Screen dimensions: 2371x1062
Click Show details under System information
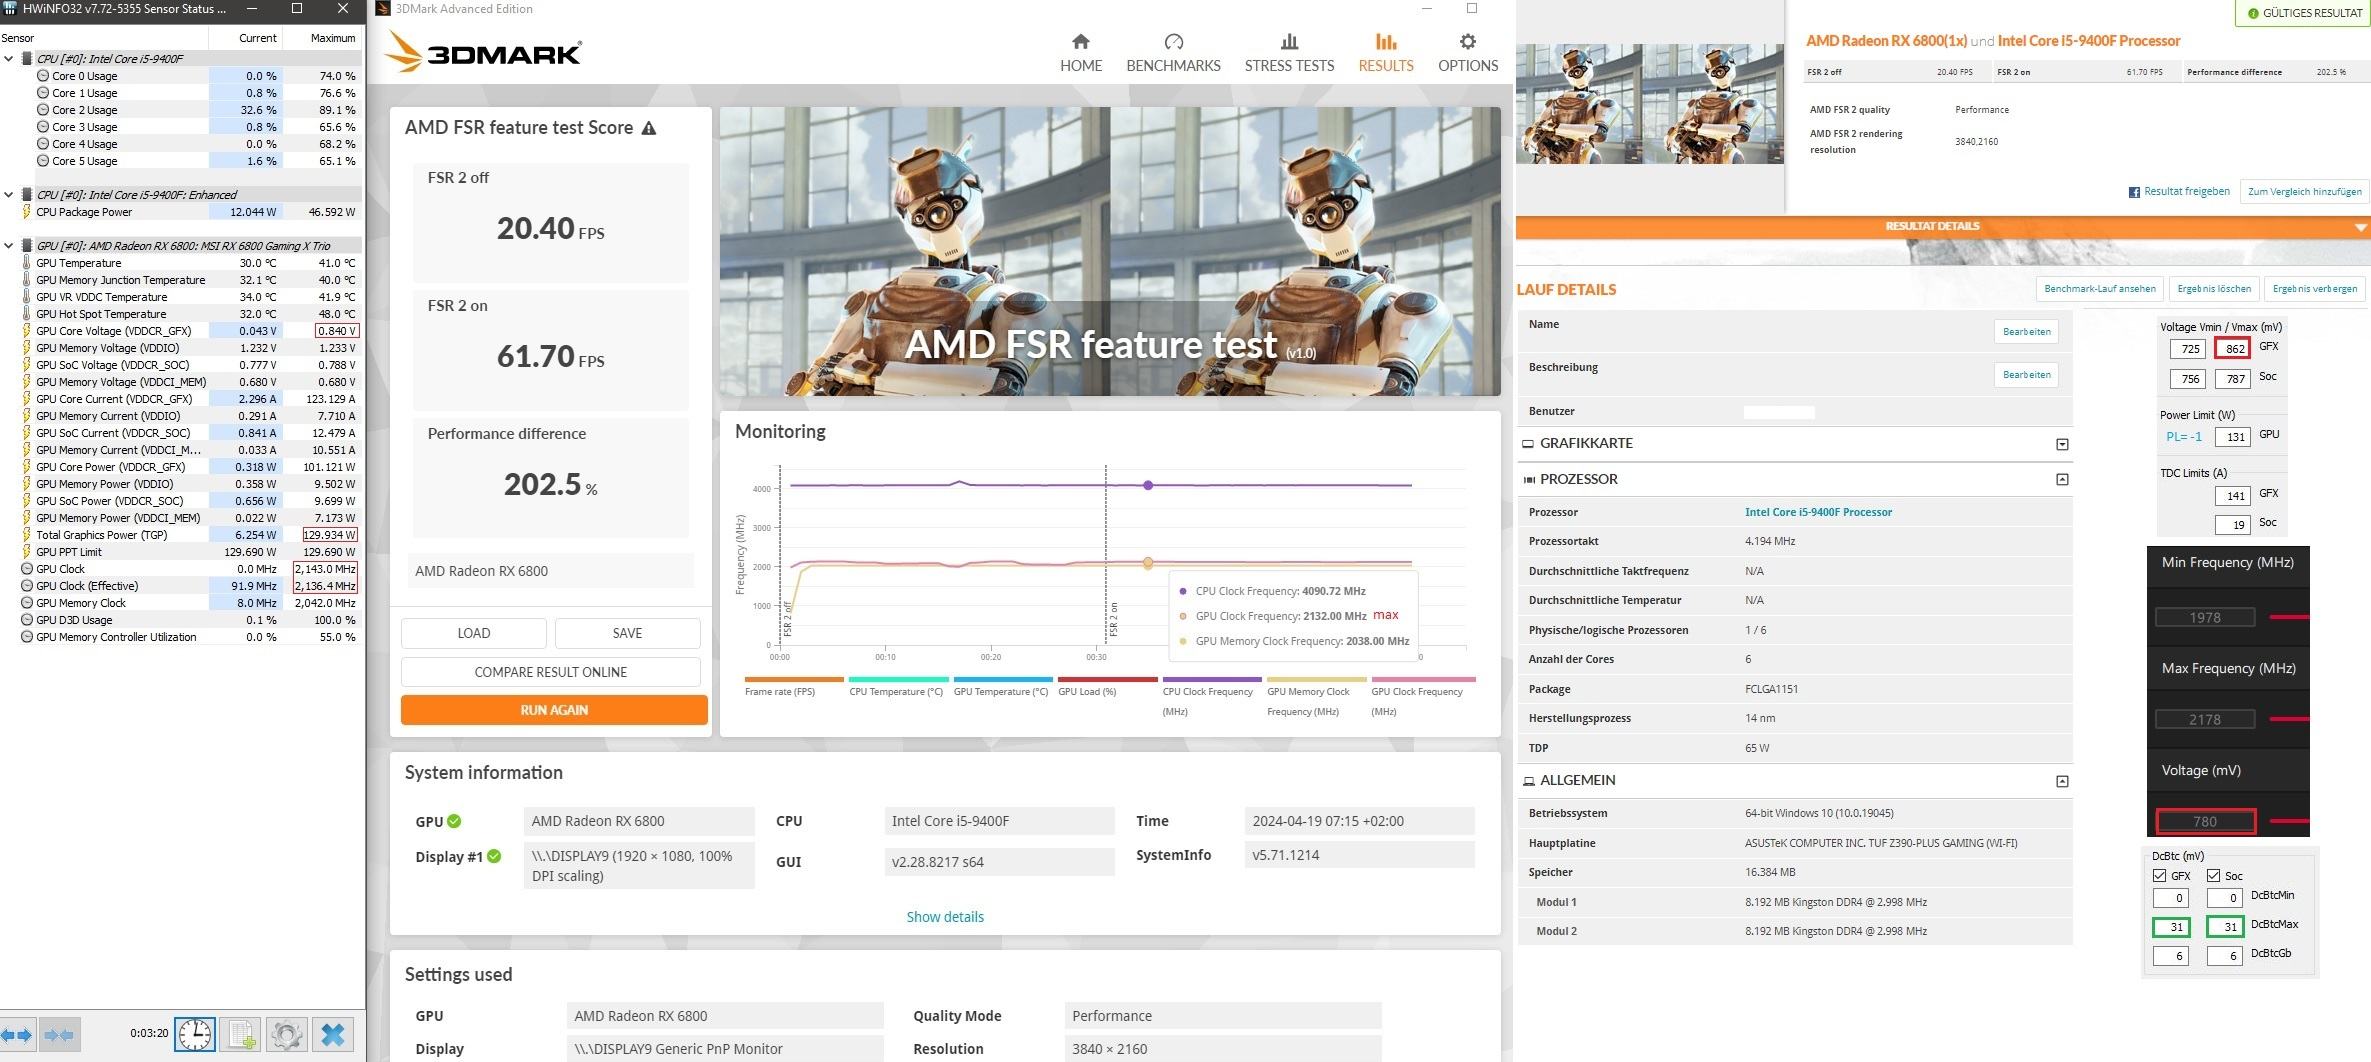pyautogui.click(x=945, y=917)
